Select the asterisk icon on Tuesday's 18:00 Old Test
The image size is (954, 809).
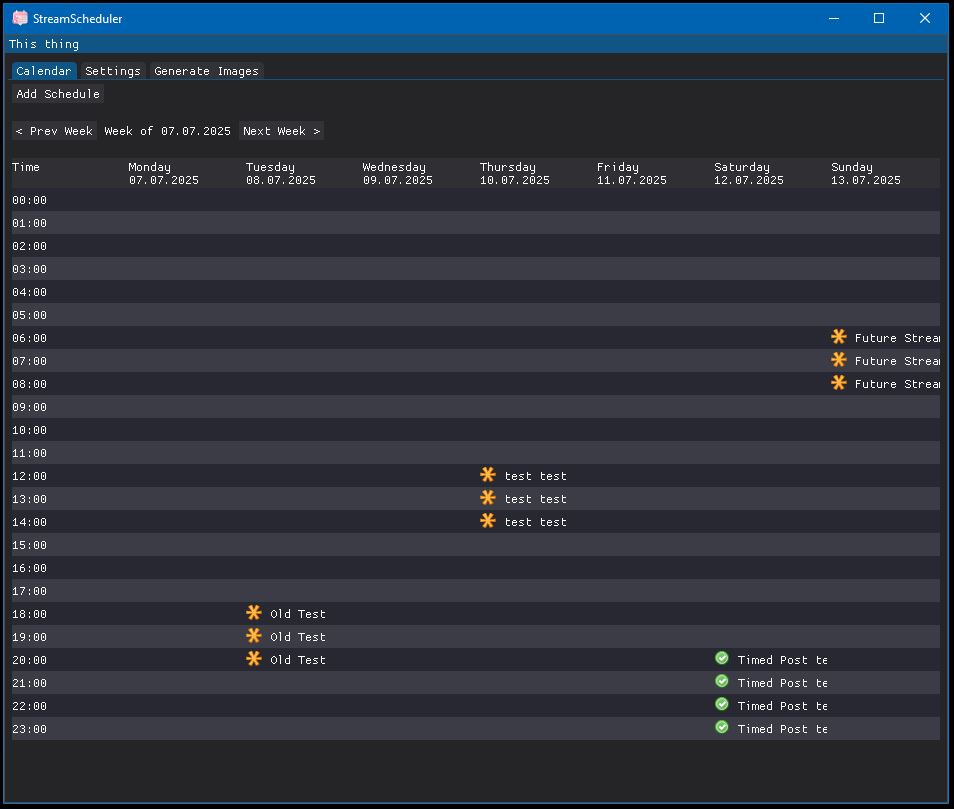(254, 613)
